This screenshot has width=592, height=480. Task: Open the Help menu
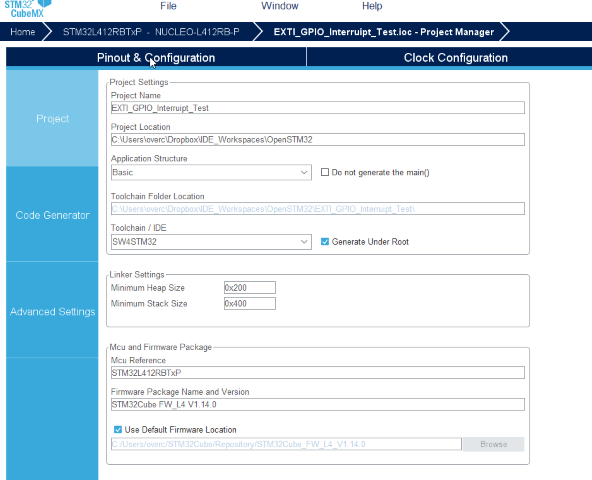[x=372, y=6]
